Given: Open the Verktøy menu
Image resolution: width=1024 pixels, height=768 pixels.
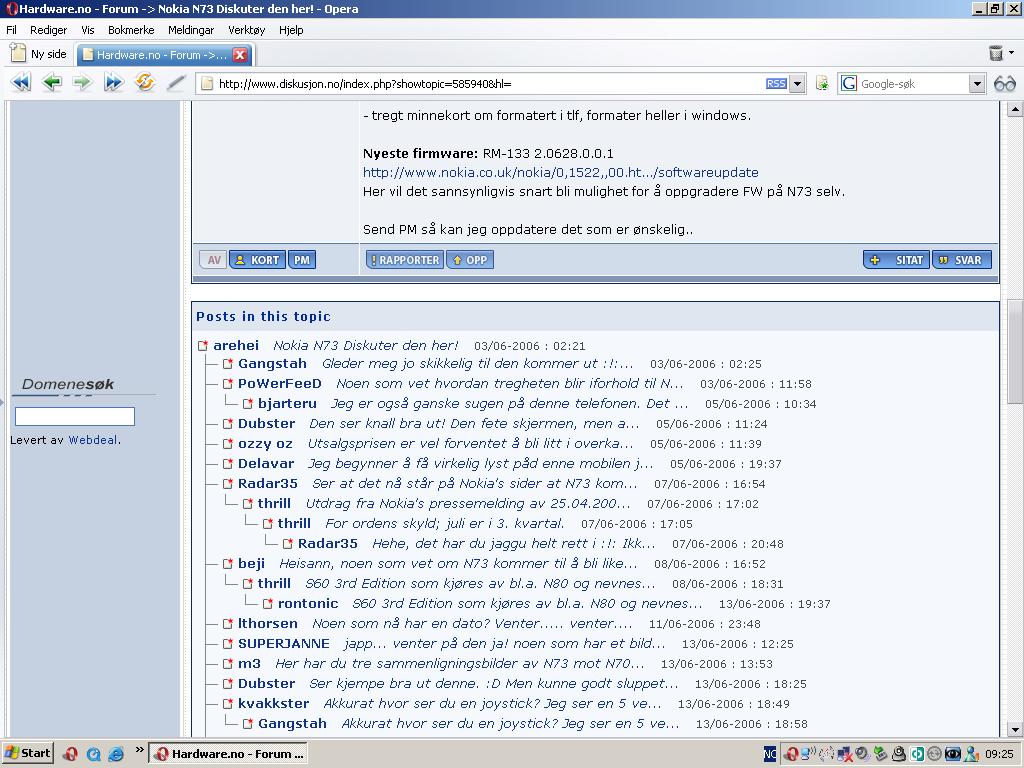Looking at the screenshot, I should (246, 30).
